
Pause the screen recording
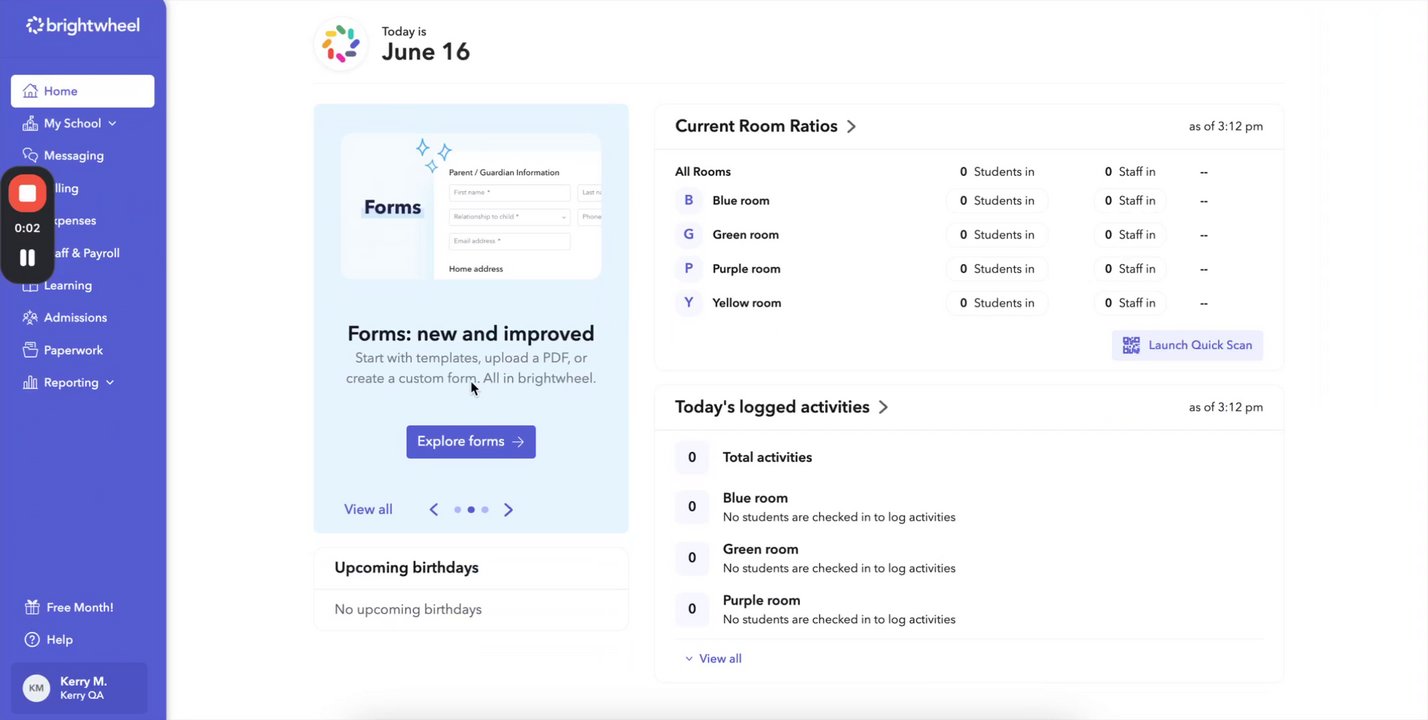point(28,257)
